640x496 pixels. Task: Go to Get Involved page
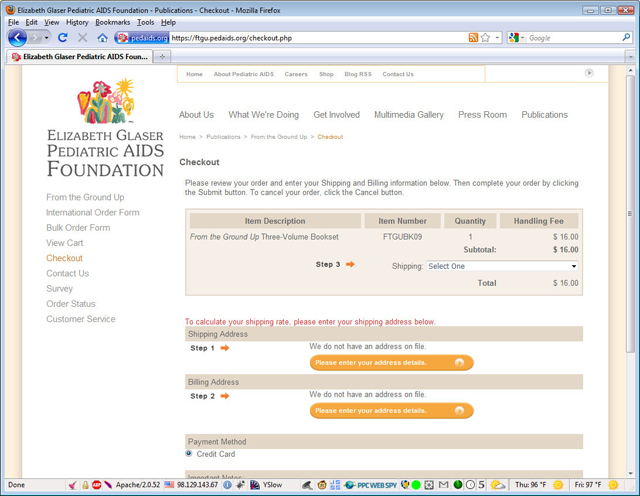point(336,115)
